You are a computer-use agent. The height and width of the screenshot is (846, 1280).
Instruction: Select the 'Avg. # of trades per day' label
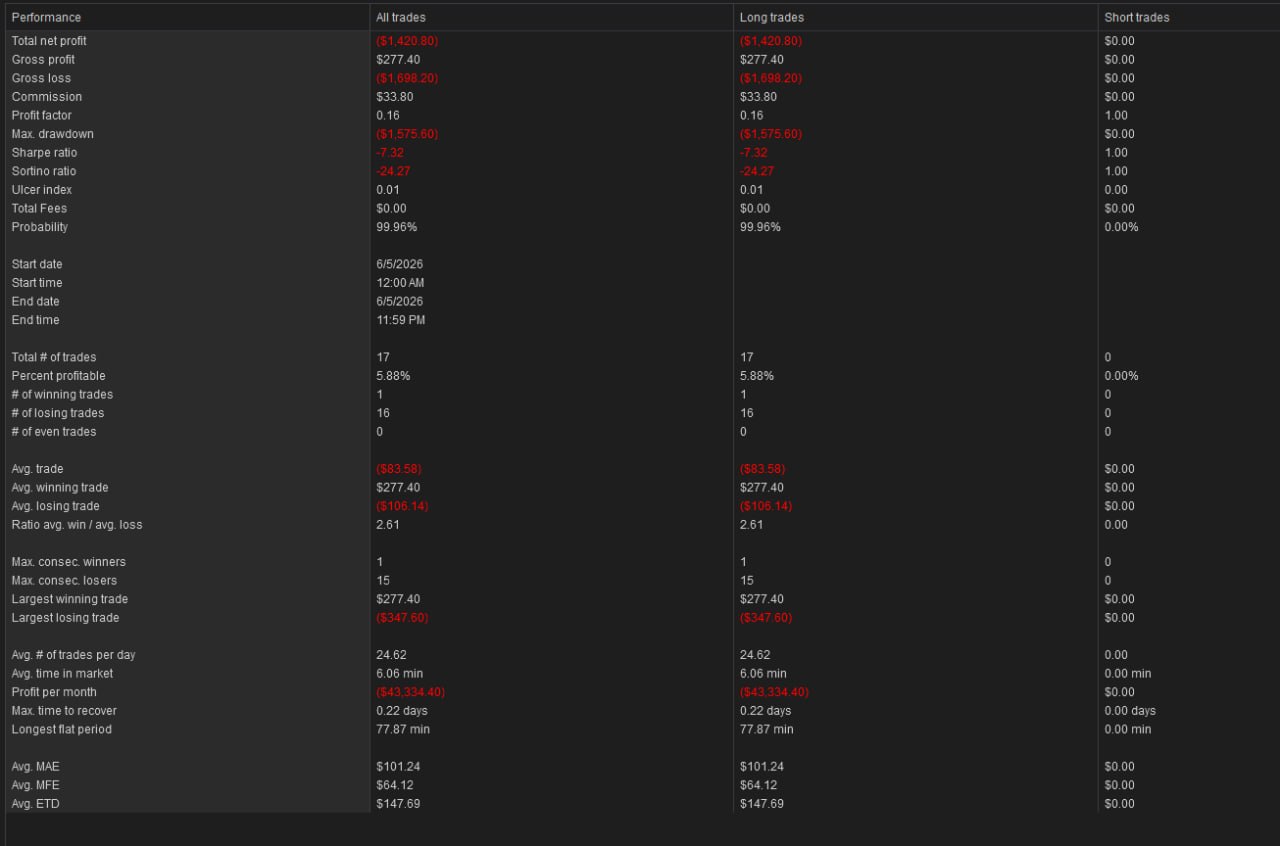pos(74,655)
